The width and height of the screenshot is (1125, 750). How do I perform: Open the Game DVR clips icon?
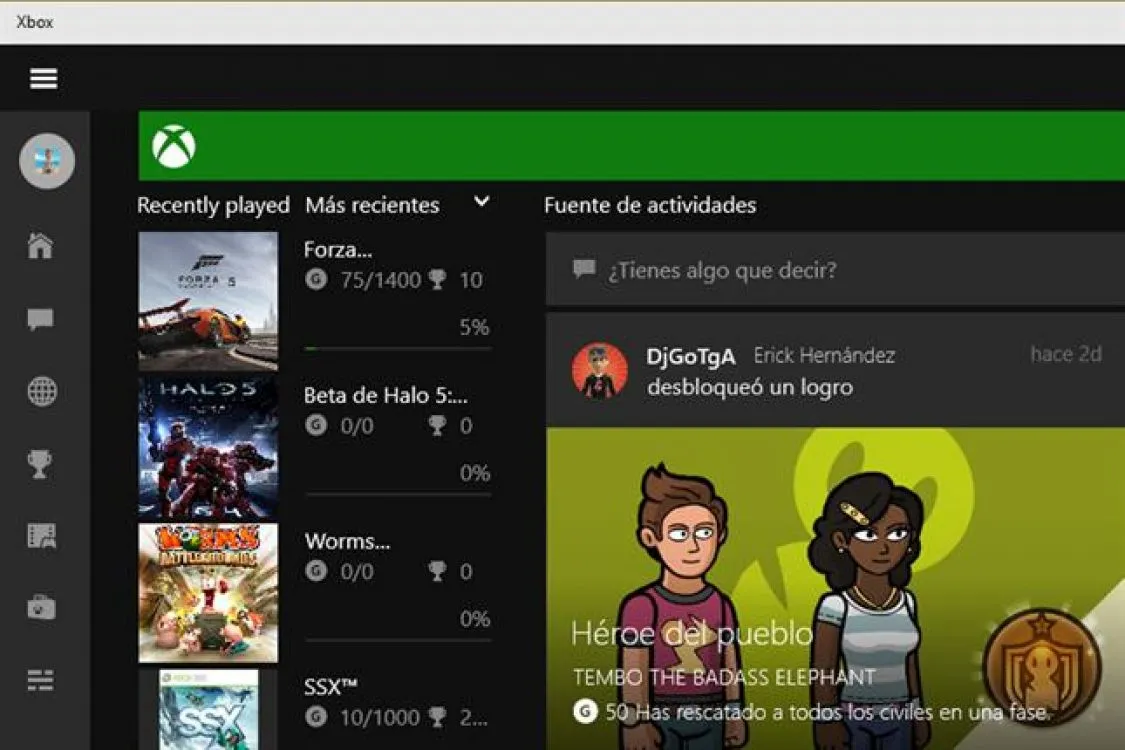42,536
